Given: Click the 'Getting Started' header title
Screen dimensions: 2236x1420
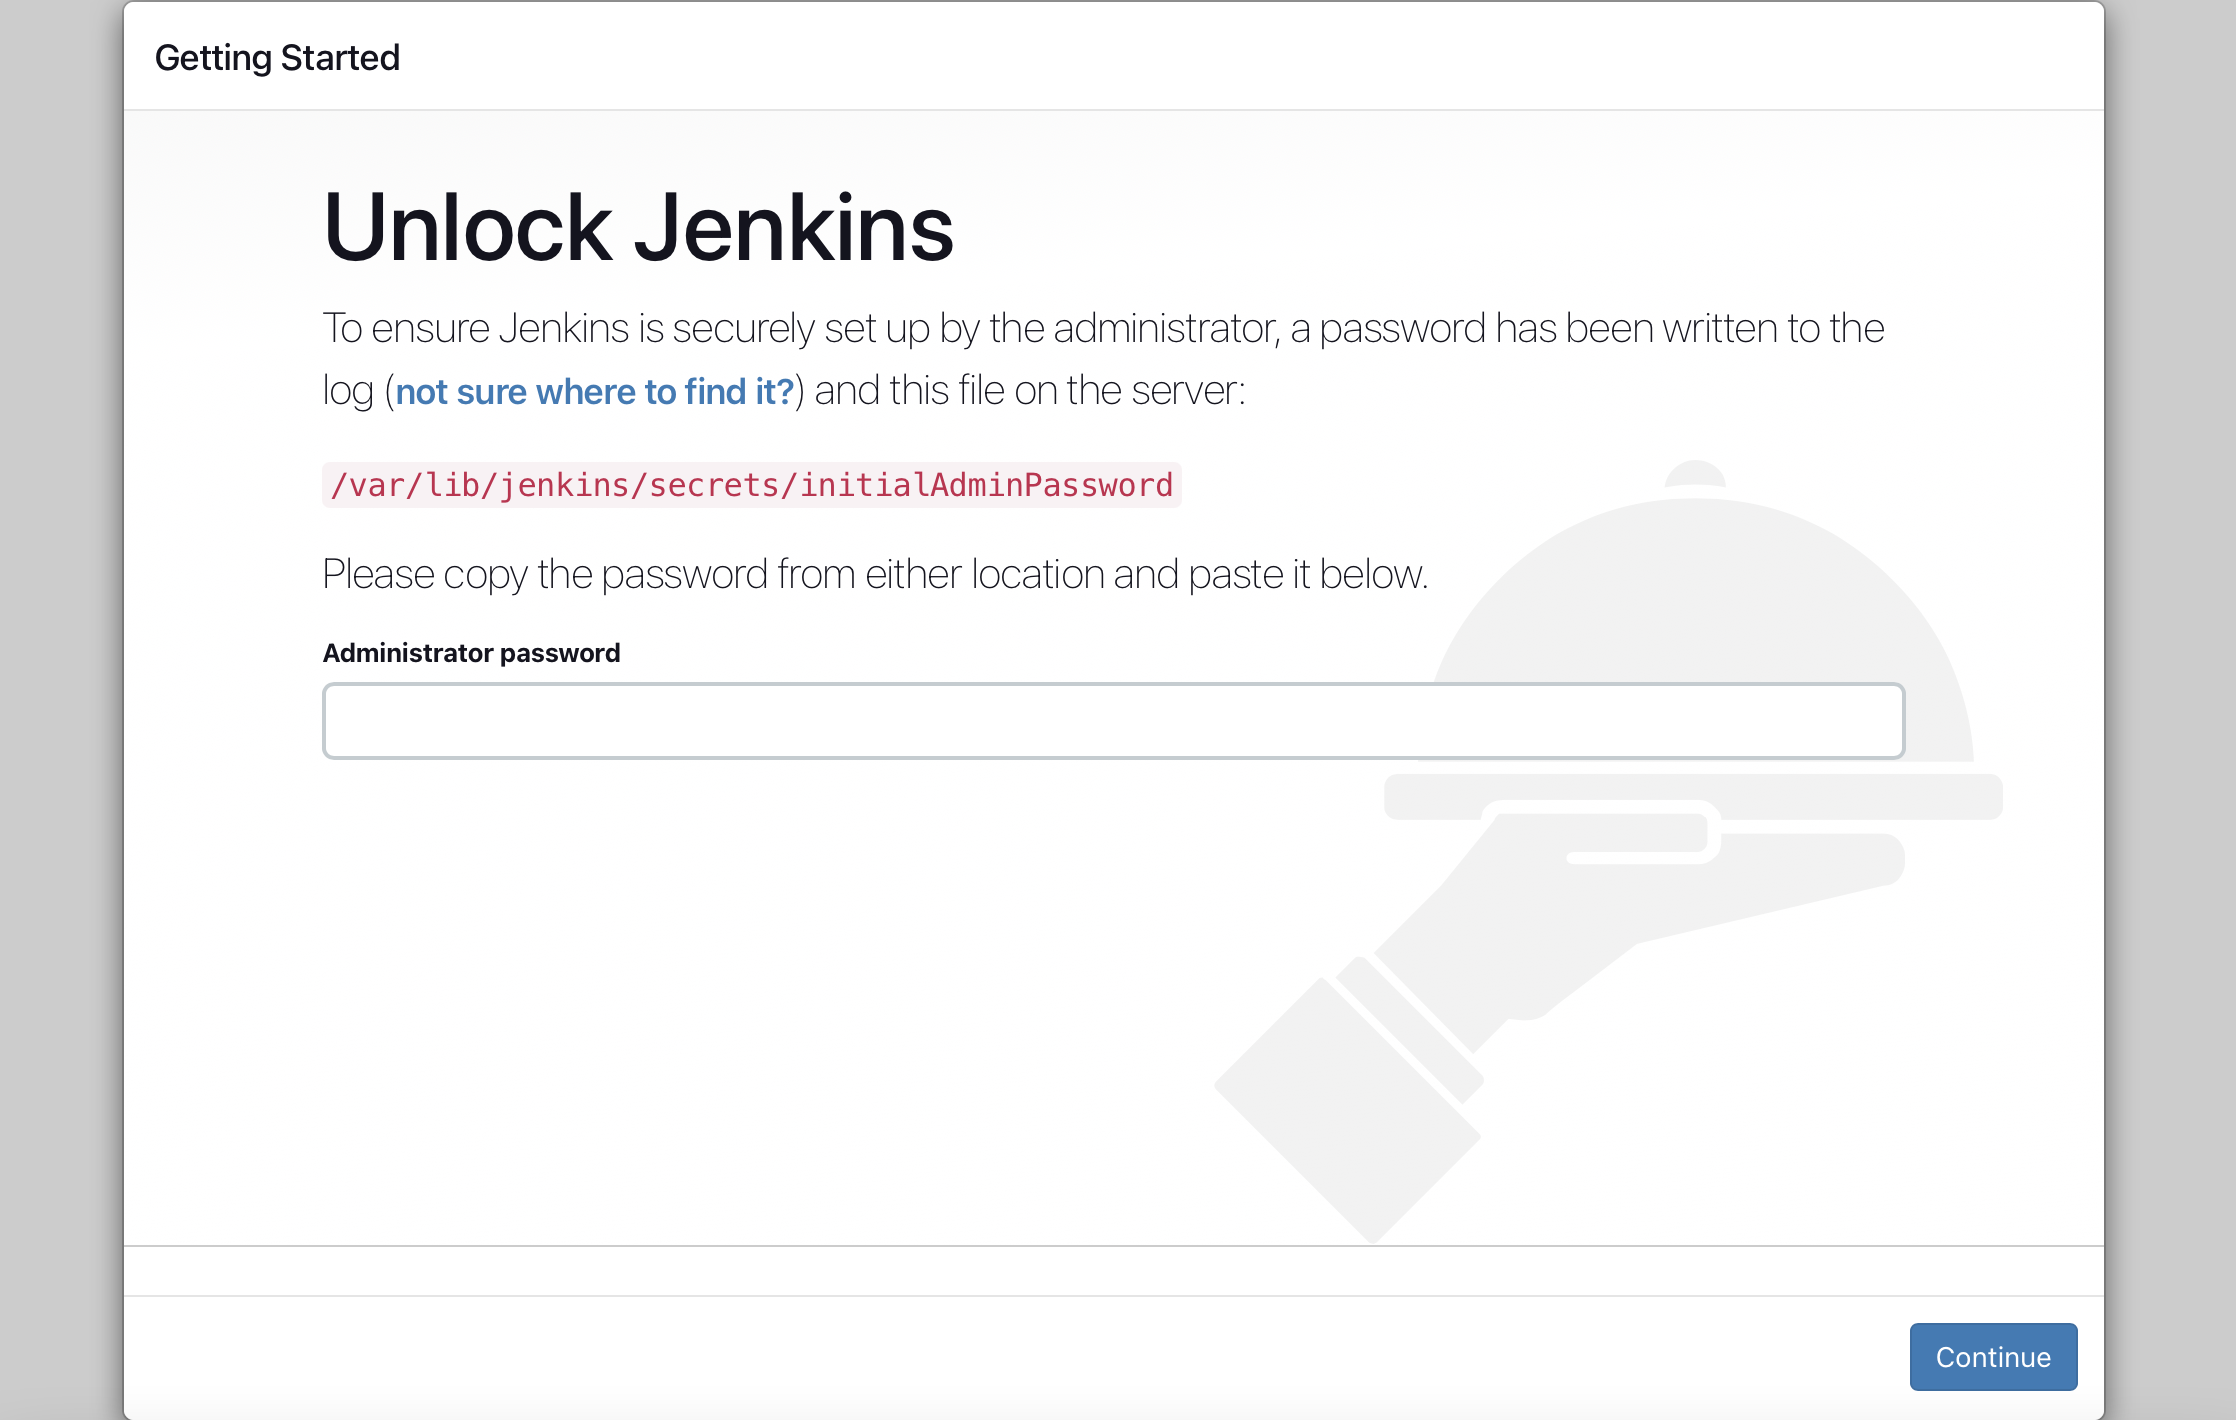Looking at the screenshot, I should click(277, 57).
